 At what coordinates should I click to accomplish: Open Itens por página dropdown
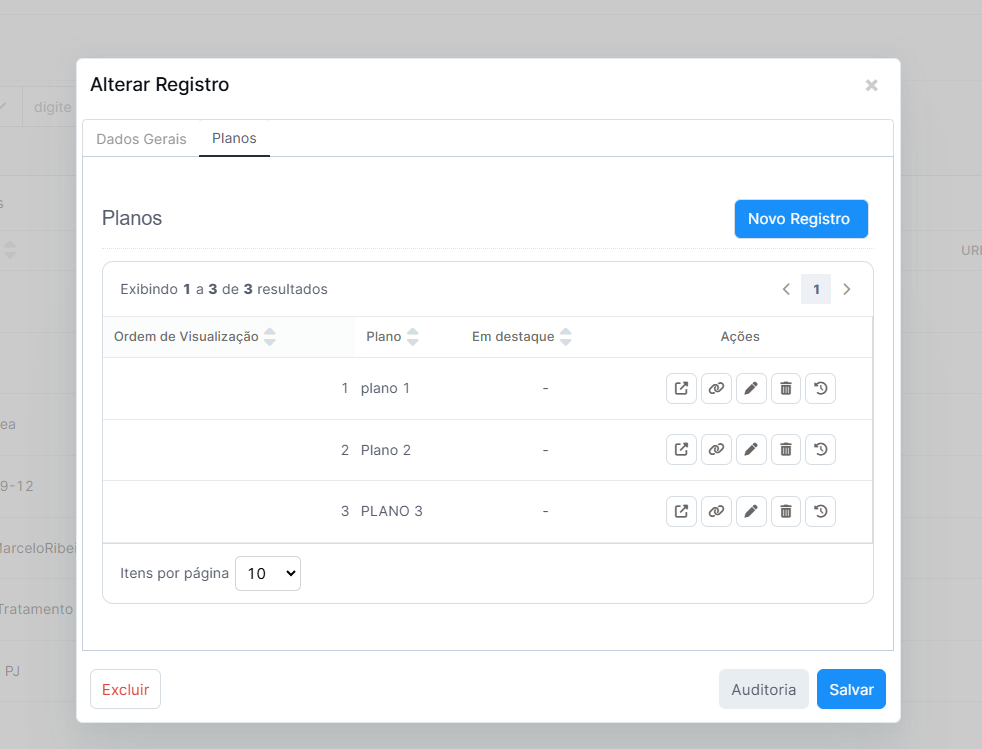point(268,573)
